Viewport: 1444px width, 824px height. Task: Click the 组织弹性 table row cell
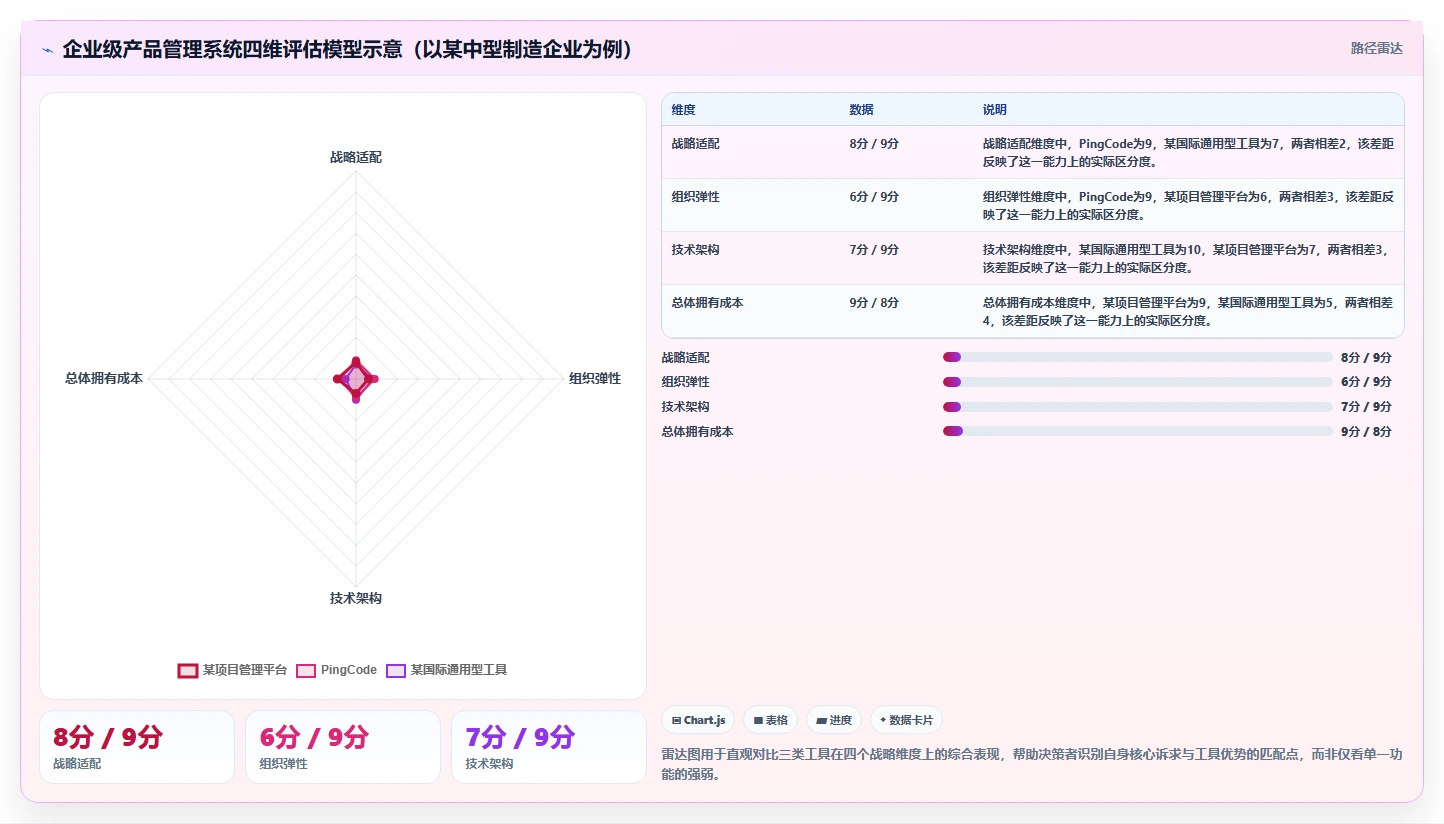[696, 197]
